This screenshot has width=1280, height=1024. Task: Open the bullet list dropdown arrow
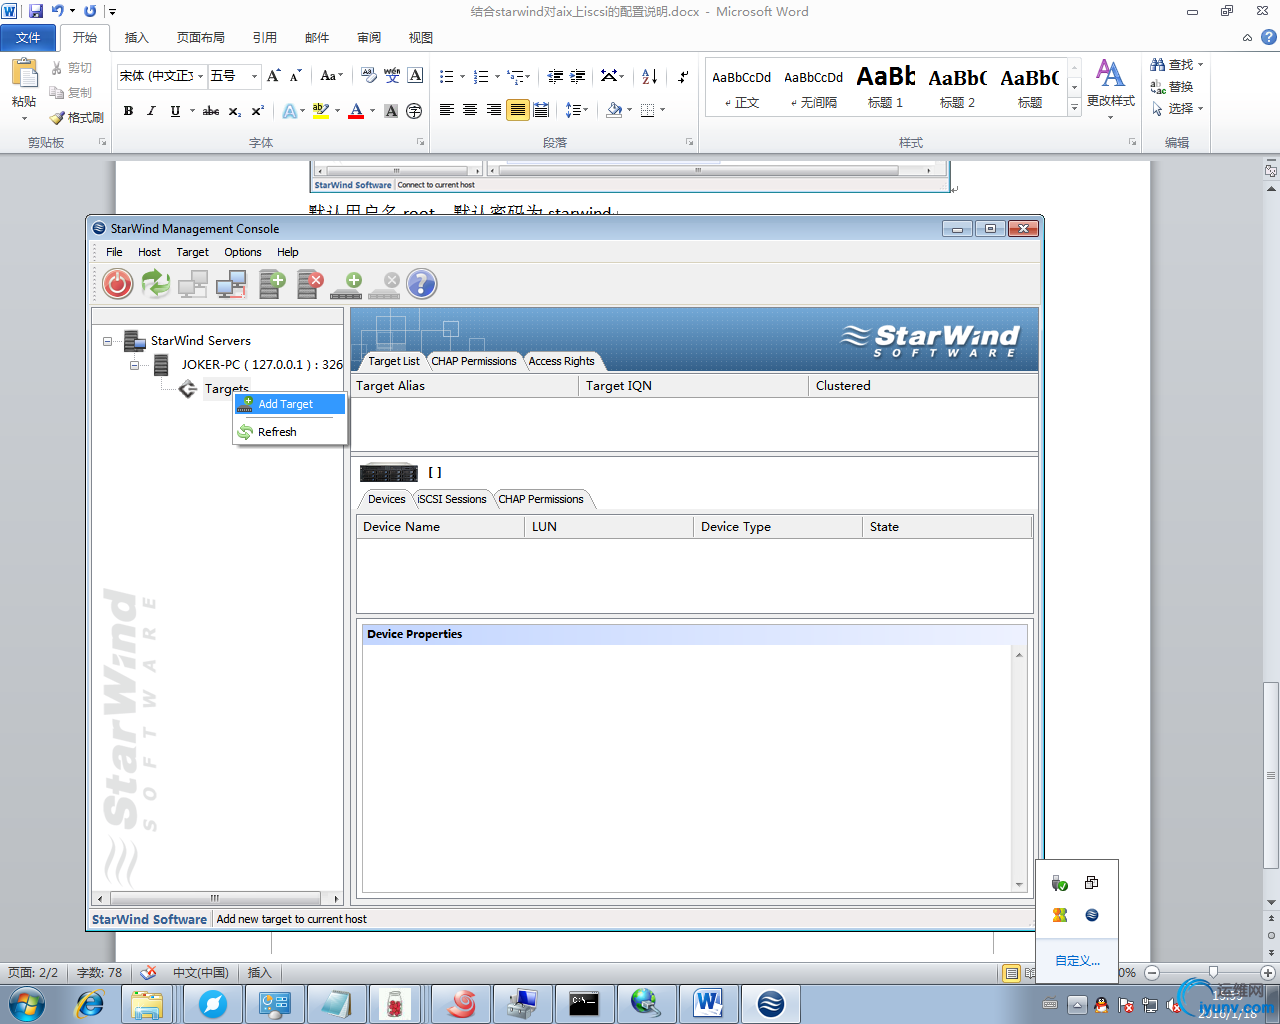pyautogui.click(x=462, y=76)
